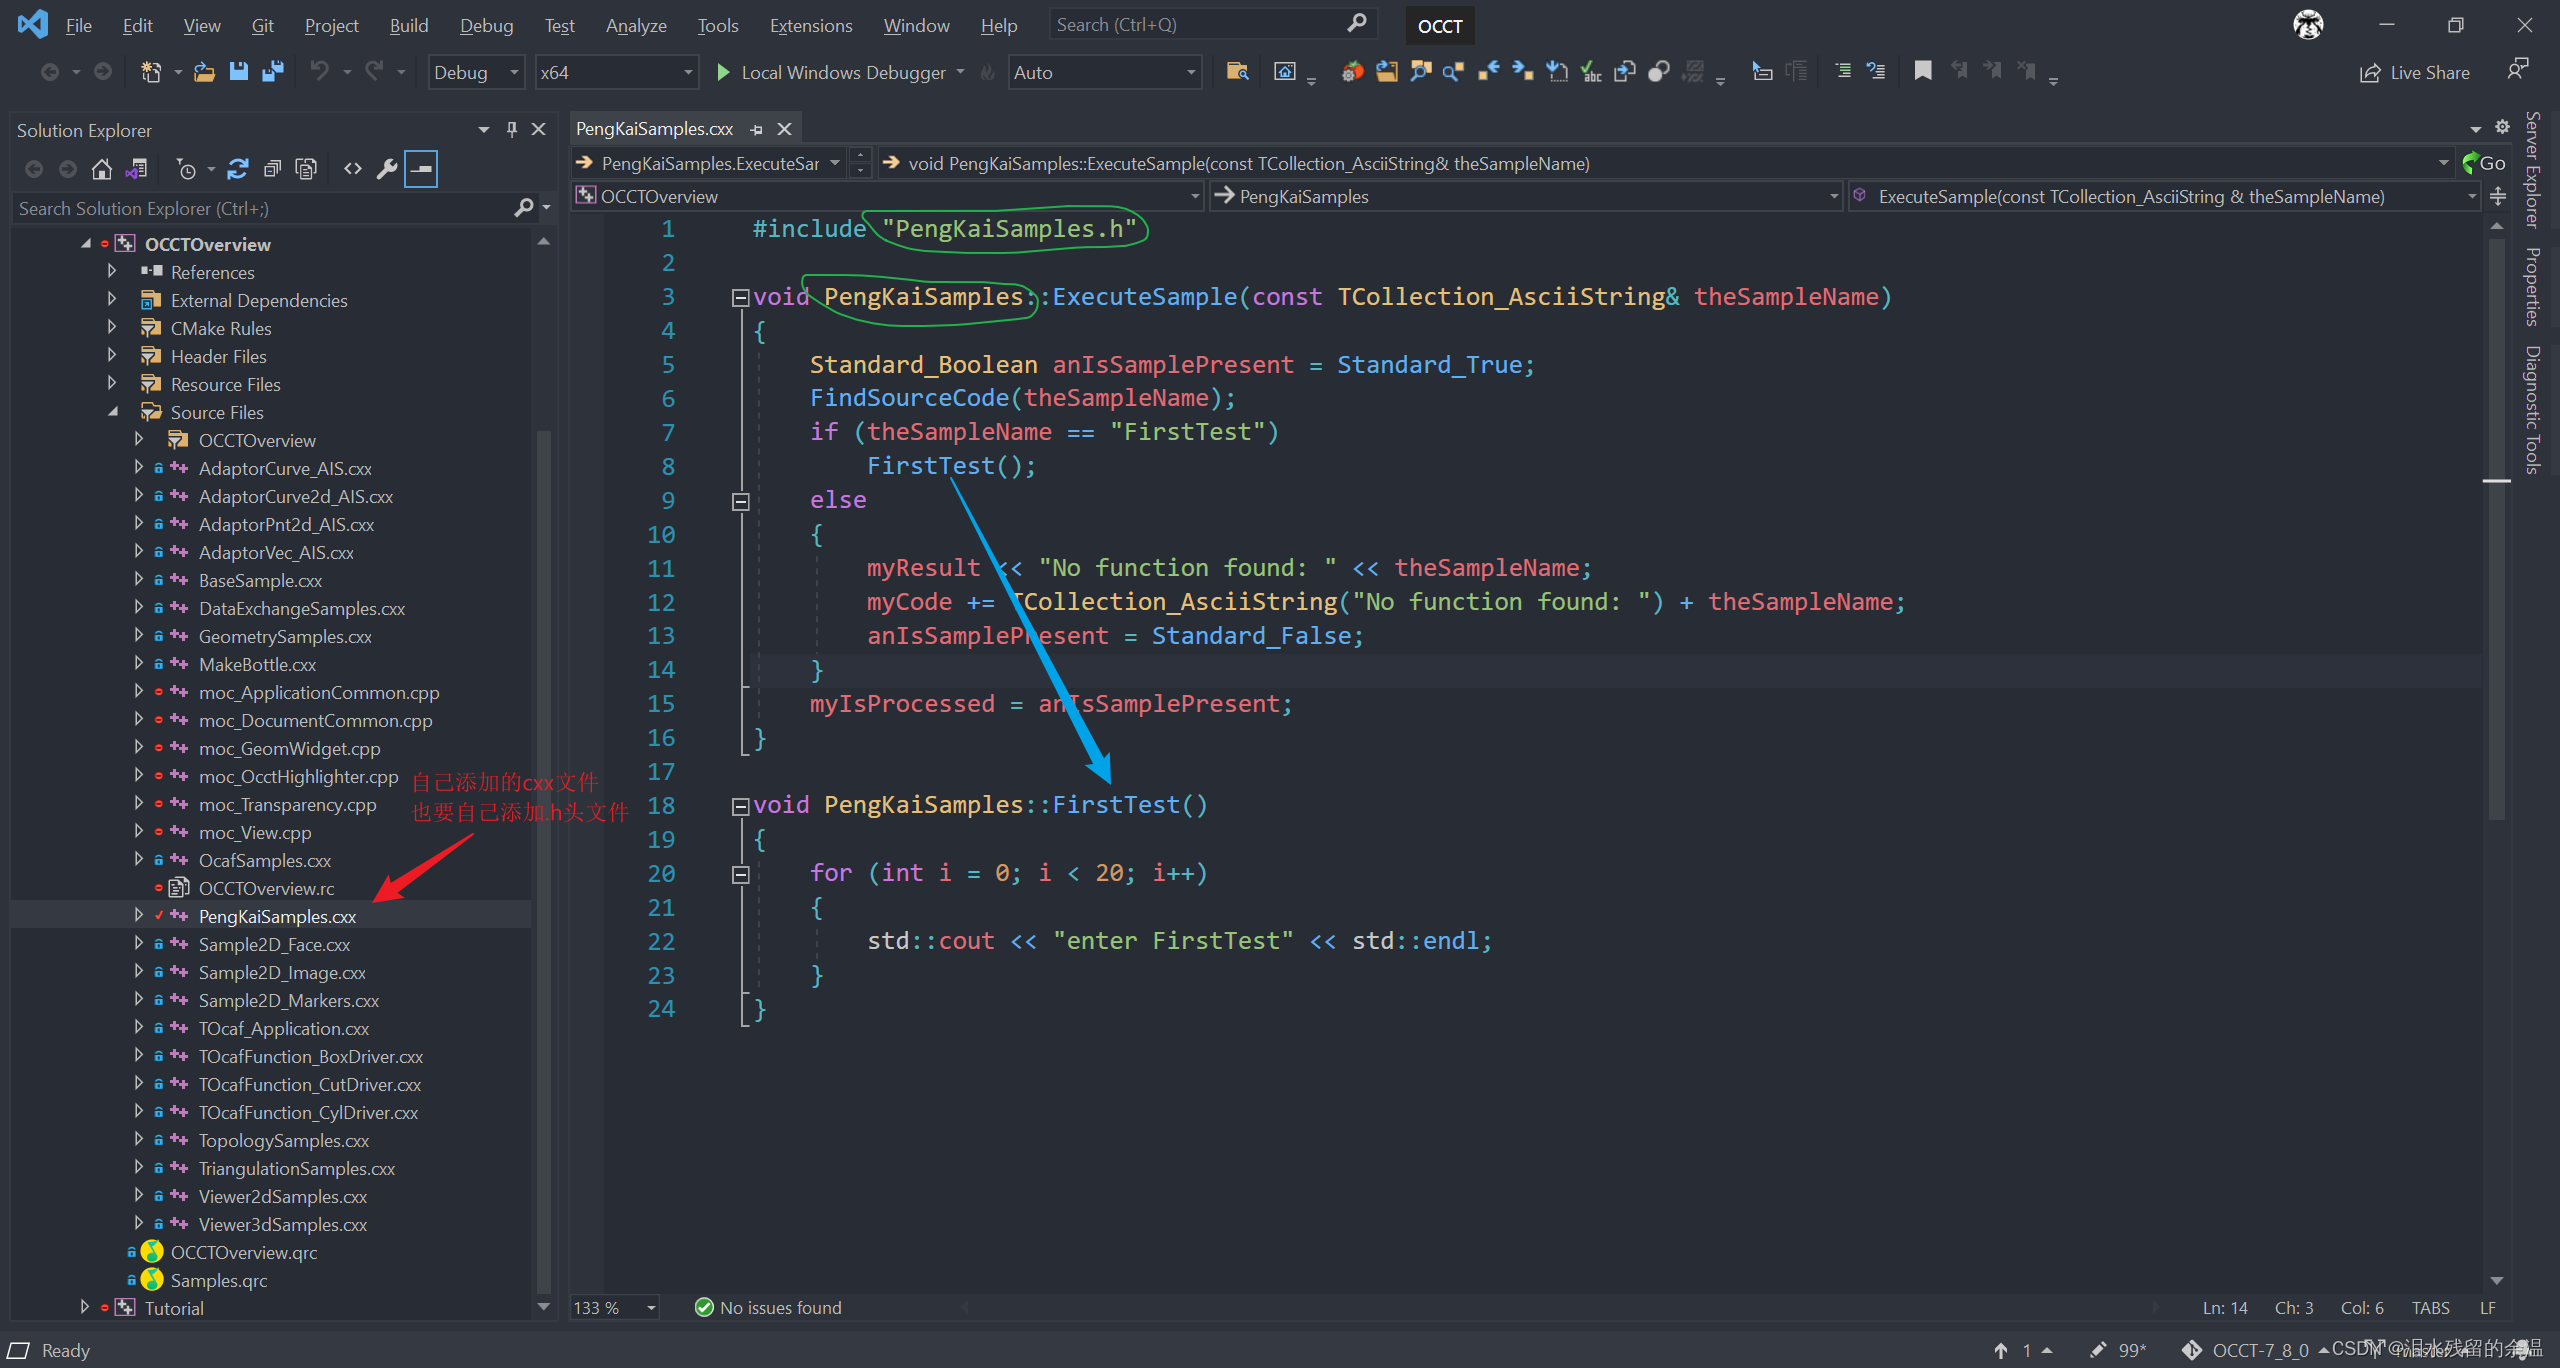Start Local Windows Debugger
This screenshot has width=2560, height=1368.
832,72
